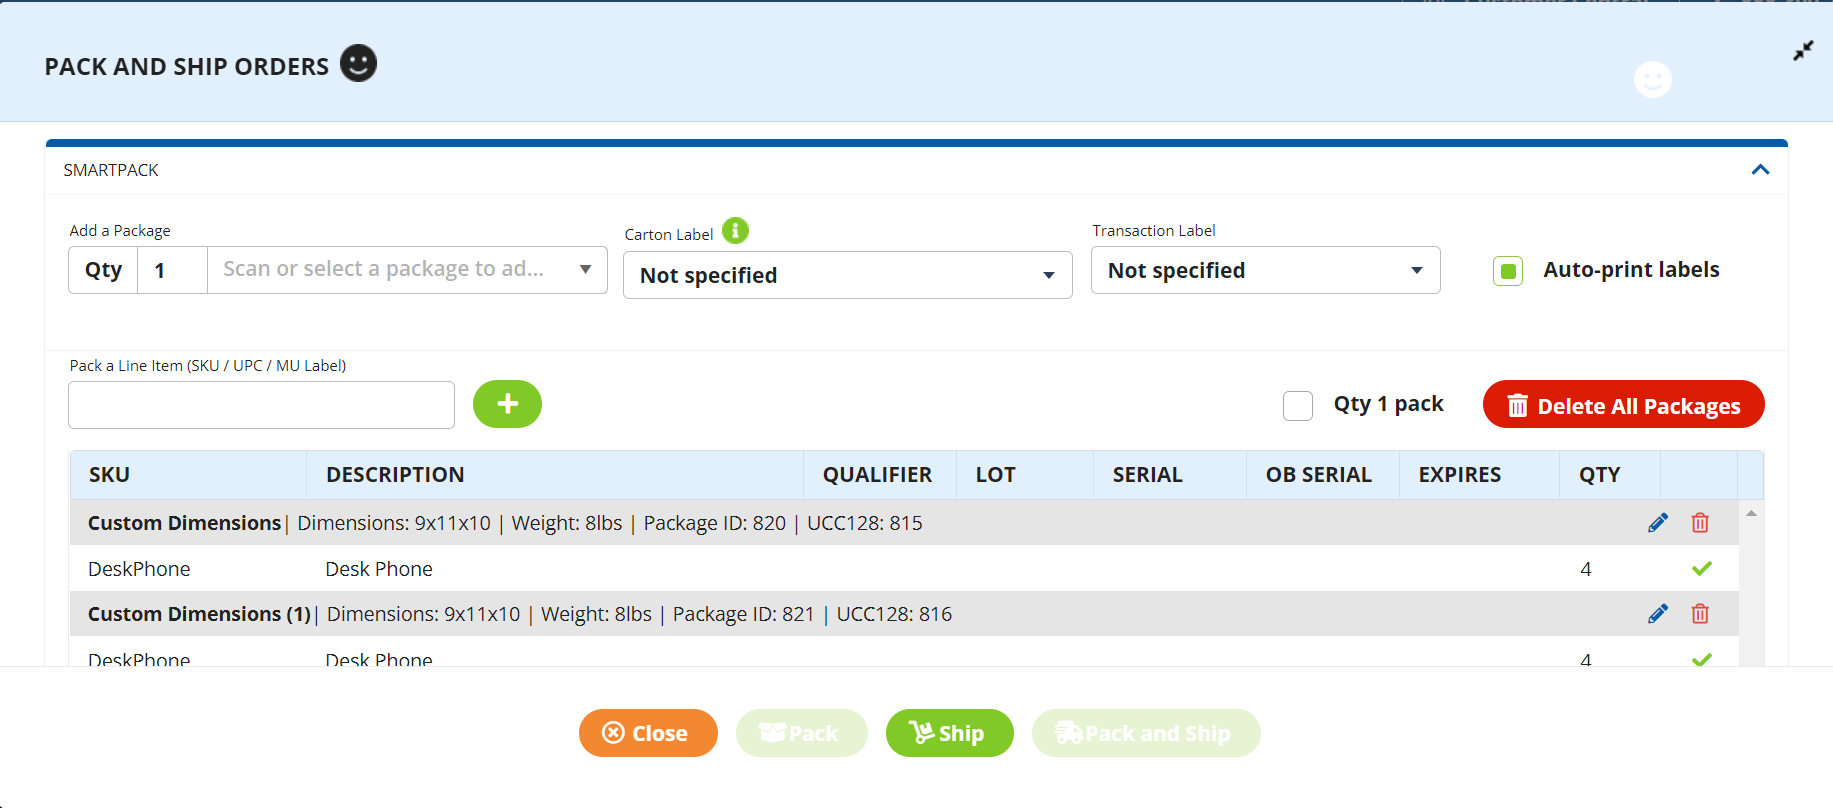Open the Transaction Label dropdown
The width and height of the screenshot is (1833, 808).
click(x=1265, y=270)
